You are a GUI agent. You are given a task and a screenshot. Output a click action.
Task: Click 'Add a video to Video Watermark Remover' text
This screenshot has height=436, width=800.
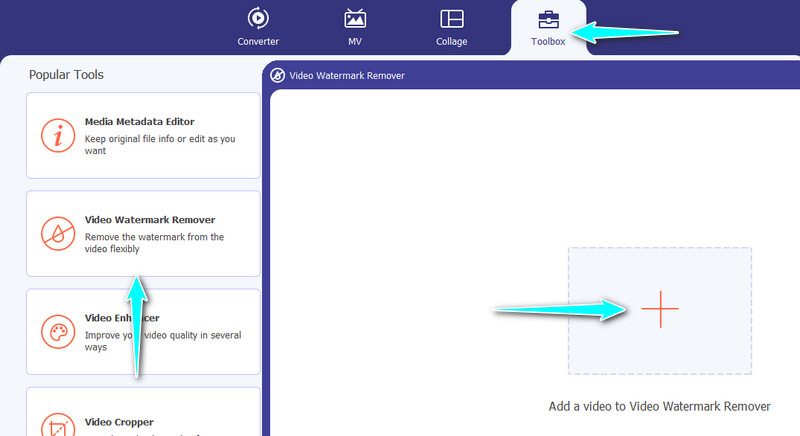(659, 407)
